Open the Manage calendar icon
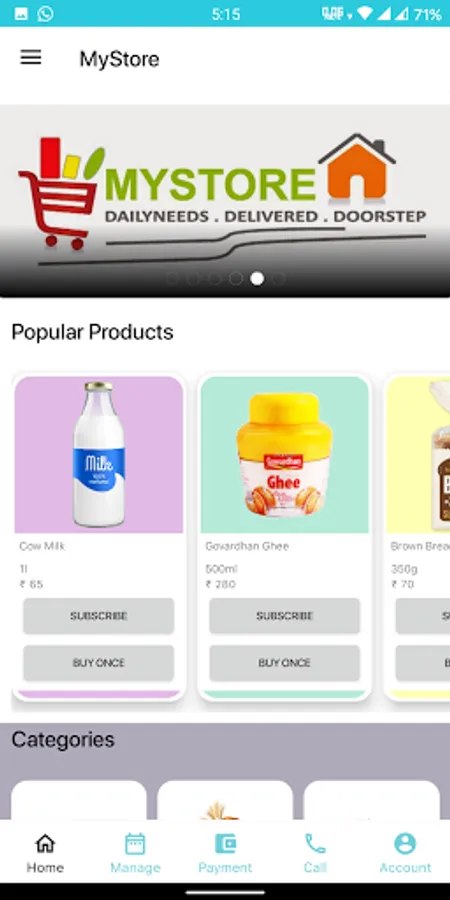This screenshot has width=450, height=900. pyautogui.click(x=135, y=844)
